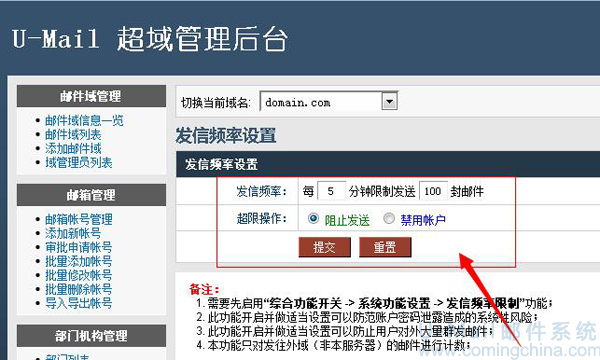This screenshot has height=360, width=600.
Task: Open 批量添加帐号 link
Action: click(x=78, y=261)
